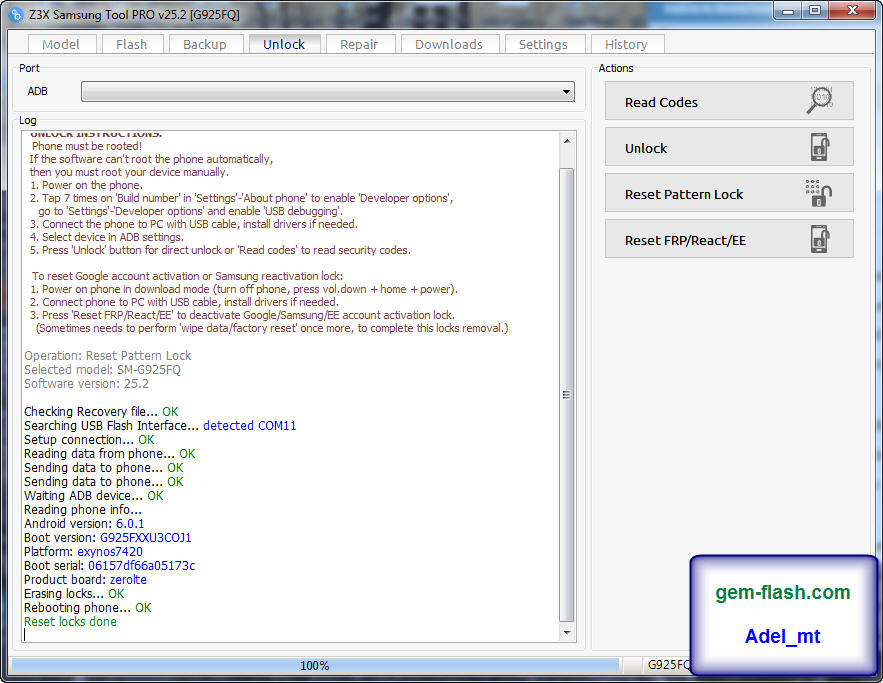The image size is (883, 683).
Task: Click the pattern lock icon on Reset Pattern Lock
Action: point(818,193)
